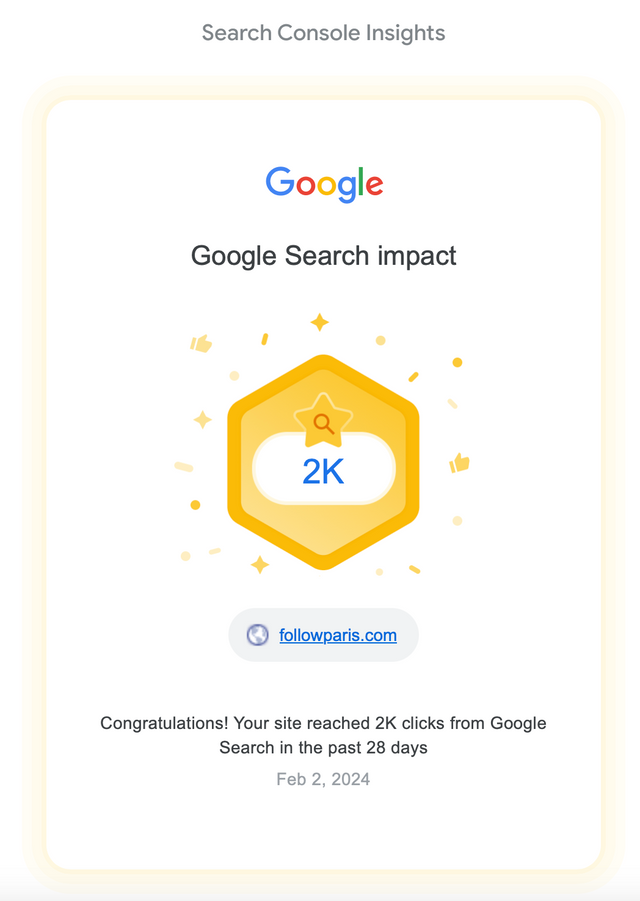Click the Google Search impact heading
Viewport: 640px width, 901px height.
pos(323,256)
